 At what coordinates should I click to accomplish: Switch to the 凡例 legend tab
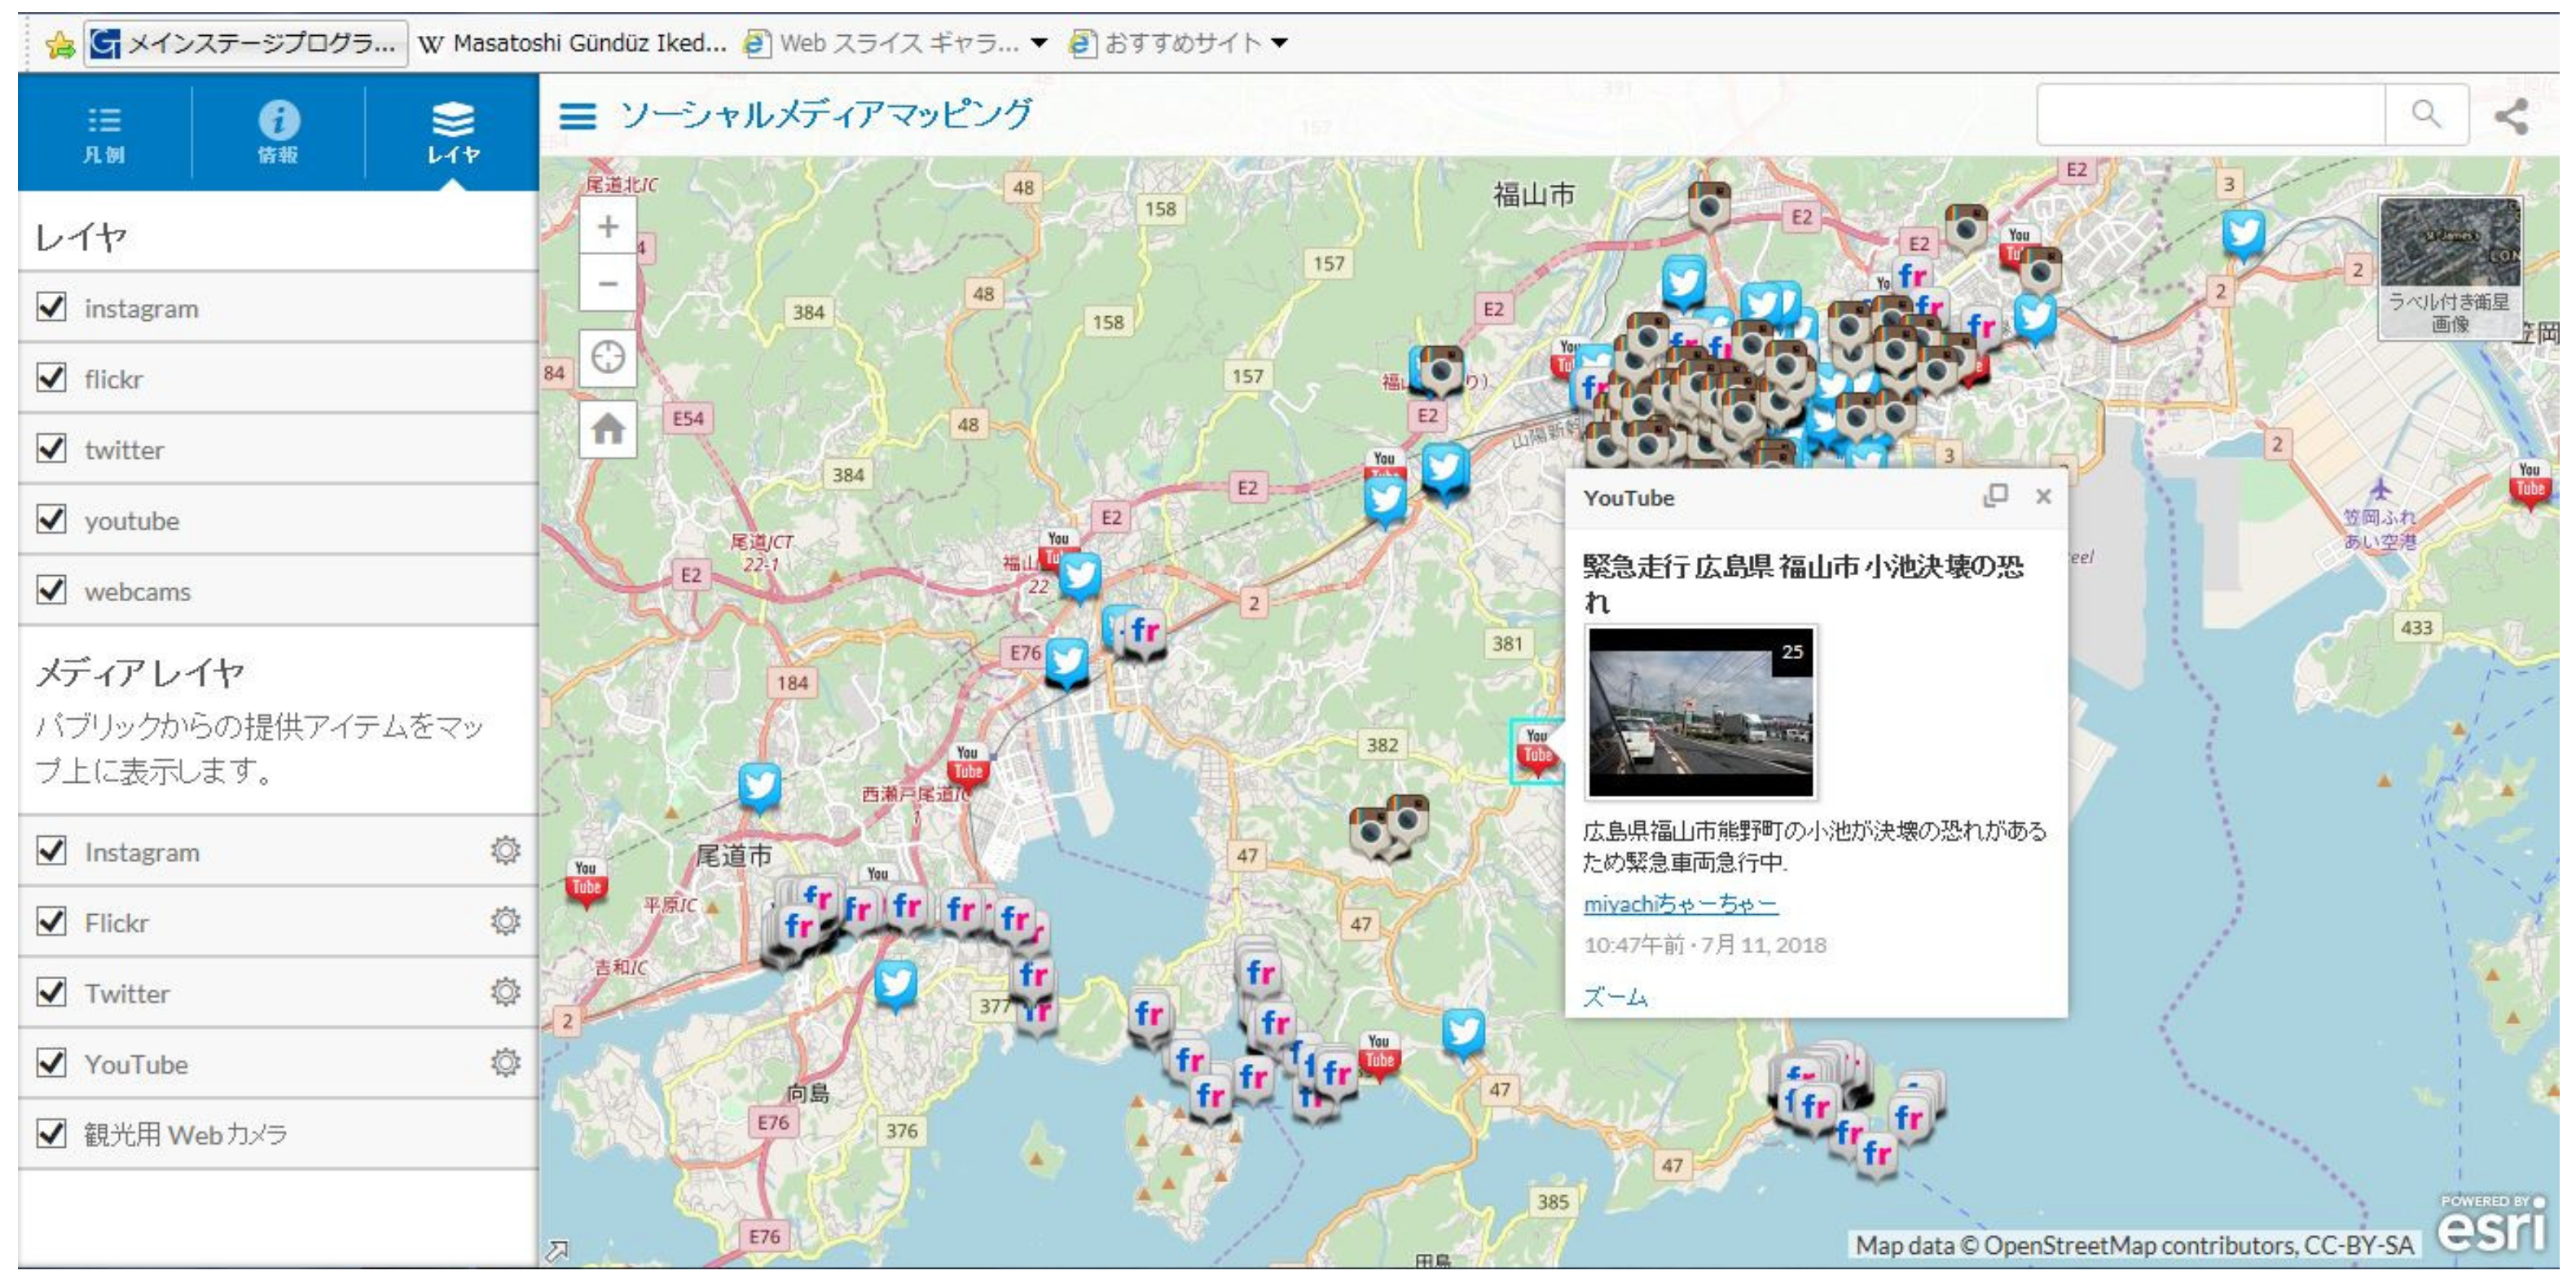104,133
